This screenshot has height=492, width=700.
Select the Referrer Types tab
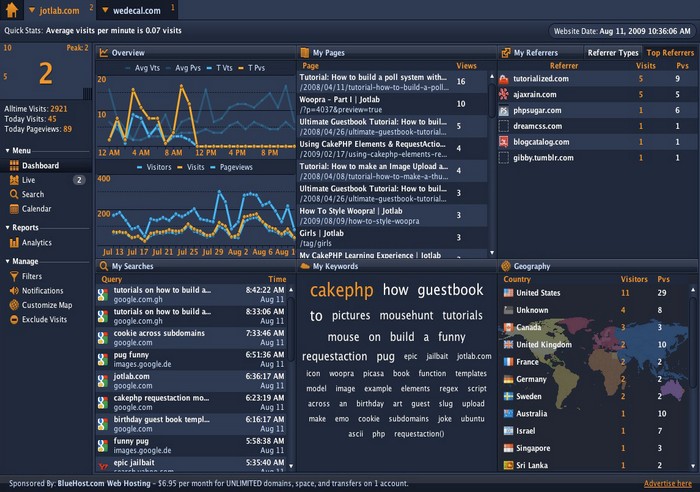(x=612, y=53)
